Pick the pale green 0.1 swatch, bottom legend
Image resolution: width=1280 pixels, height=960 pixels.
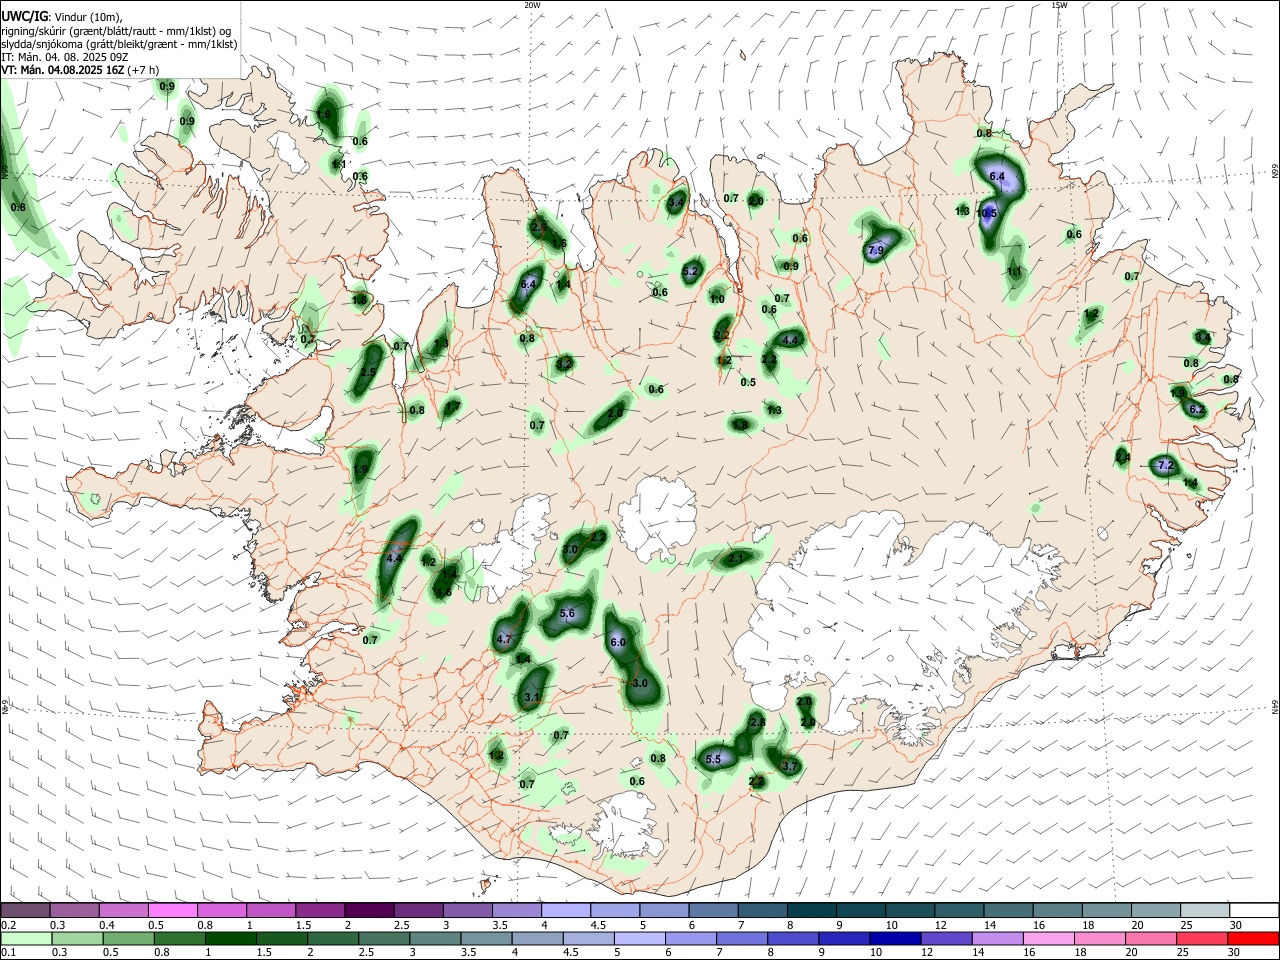point(28,938)
